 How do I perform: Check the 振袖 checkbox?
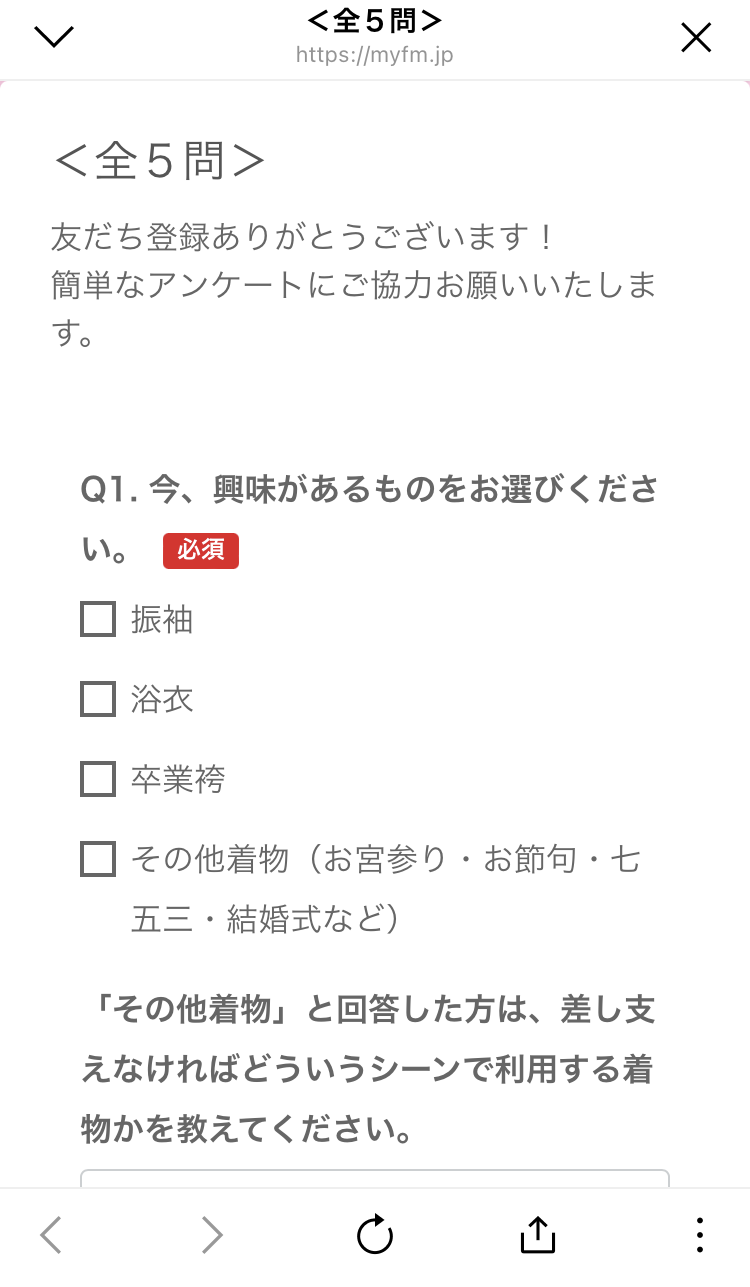click(x=97, y=620)
